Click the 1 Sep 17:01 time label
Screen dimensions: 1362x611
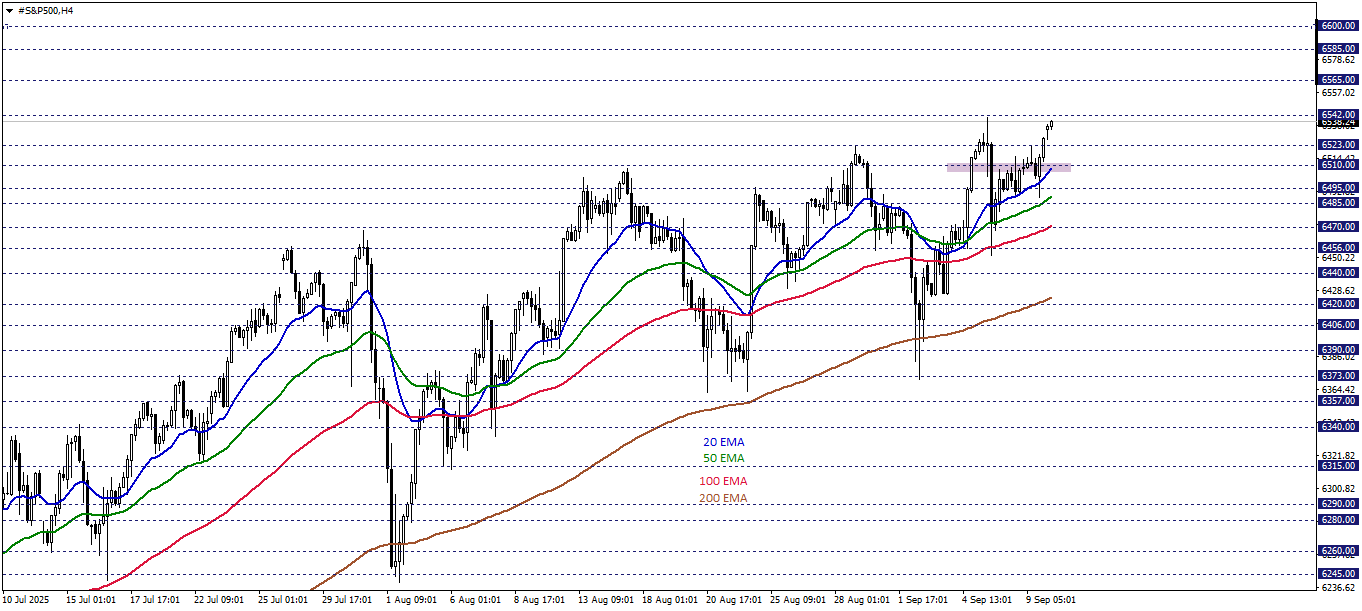click(923, 600)
